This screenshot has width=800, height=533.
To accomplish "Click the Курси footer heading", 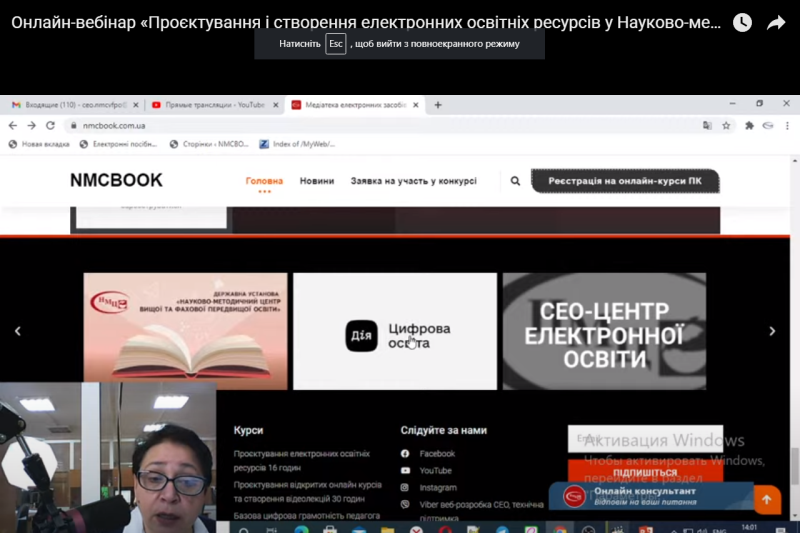I will [248, 430].
